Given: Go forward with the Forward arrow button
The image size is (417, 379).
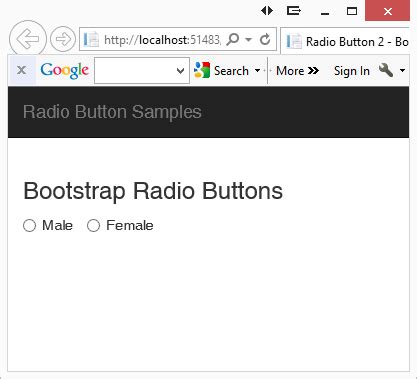Looking at the screenshot, I should 63,39.
